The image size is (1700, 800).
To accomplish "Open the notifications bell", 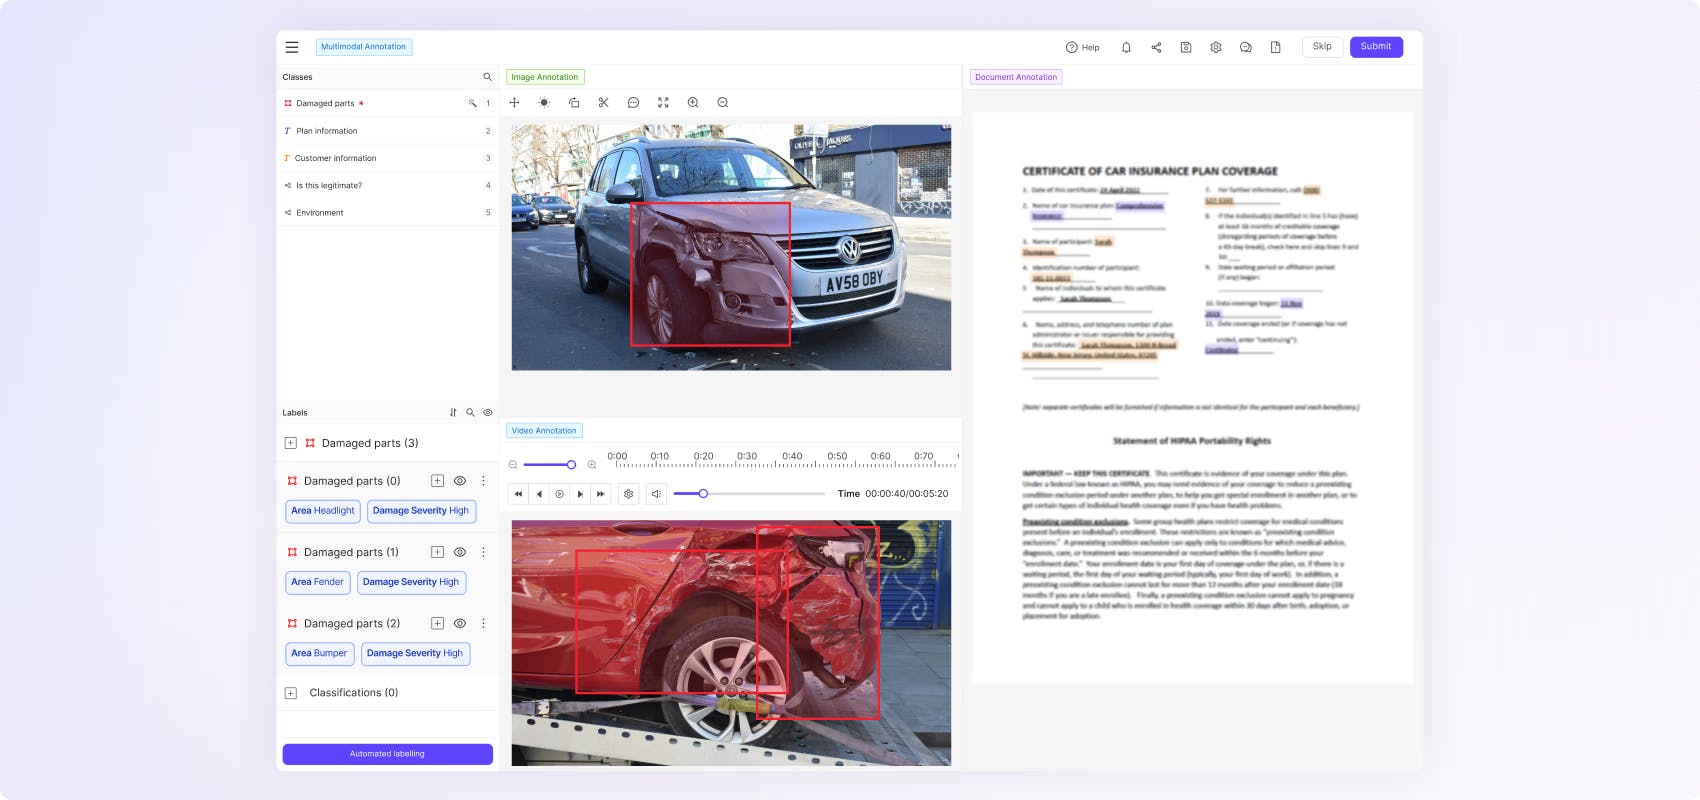I will pyautogui.click(x=1126, y=47).
